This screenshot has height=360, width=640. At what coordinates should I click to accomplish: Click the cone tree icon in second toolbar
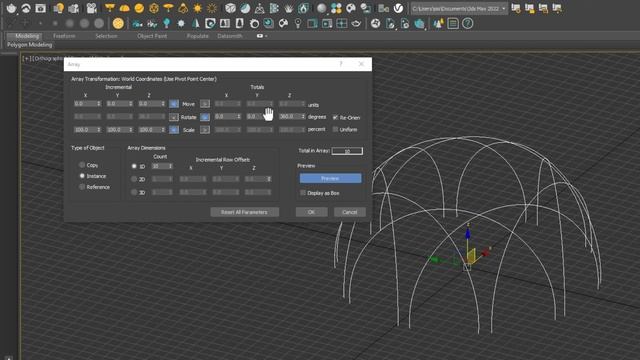point(196,23)
